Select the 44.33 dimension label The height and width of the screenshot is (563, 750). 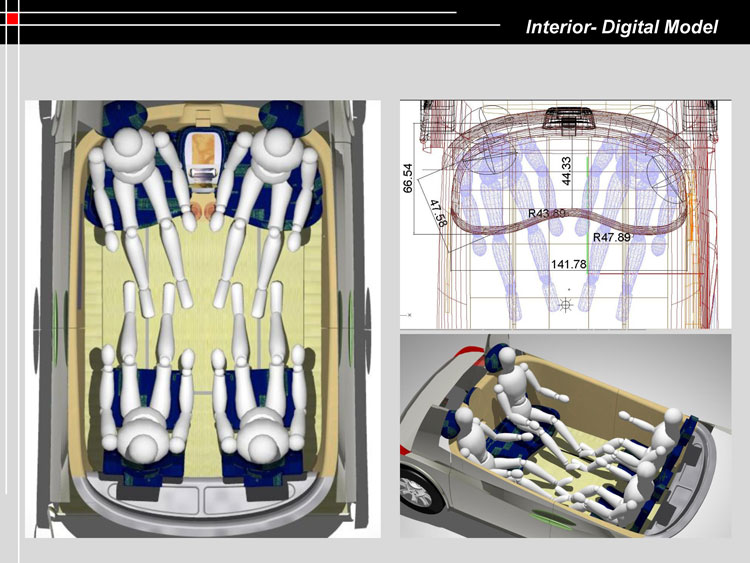point(566,170)
